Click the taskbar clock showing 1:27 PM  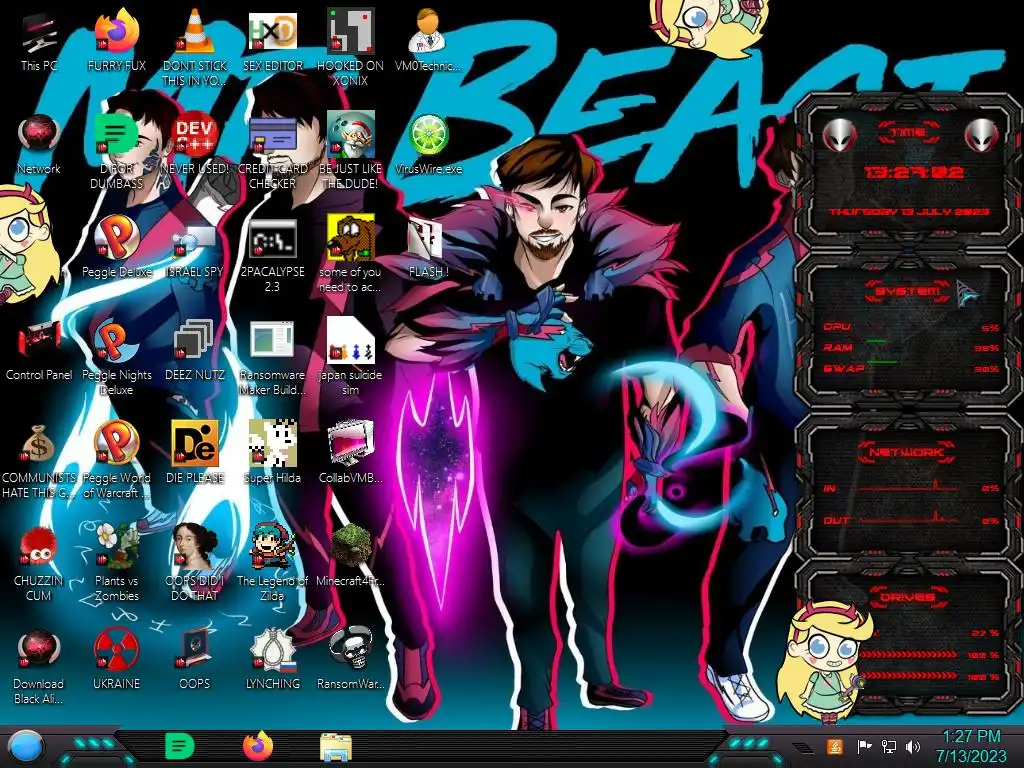click(x=971, y=746)
